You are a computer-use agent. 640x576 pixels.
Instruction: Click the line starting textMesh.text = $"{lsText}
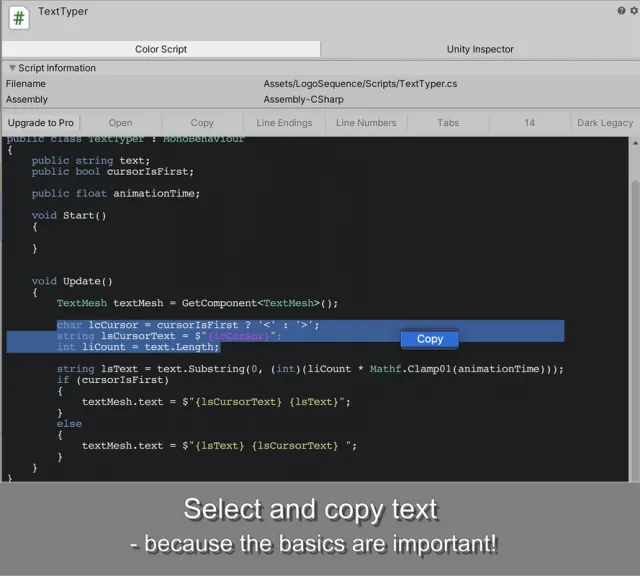219,446
